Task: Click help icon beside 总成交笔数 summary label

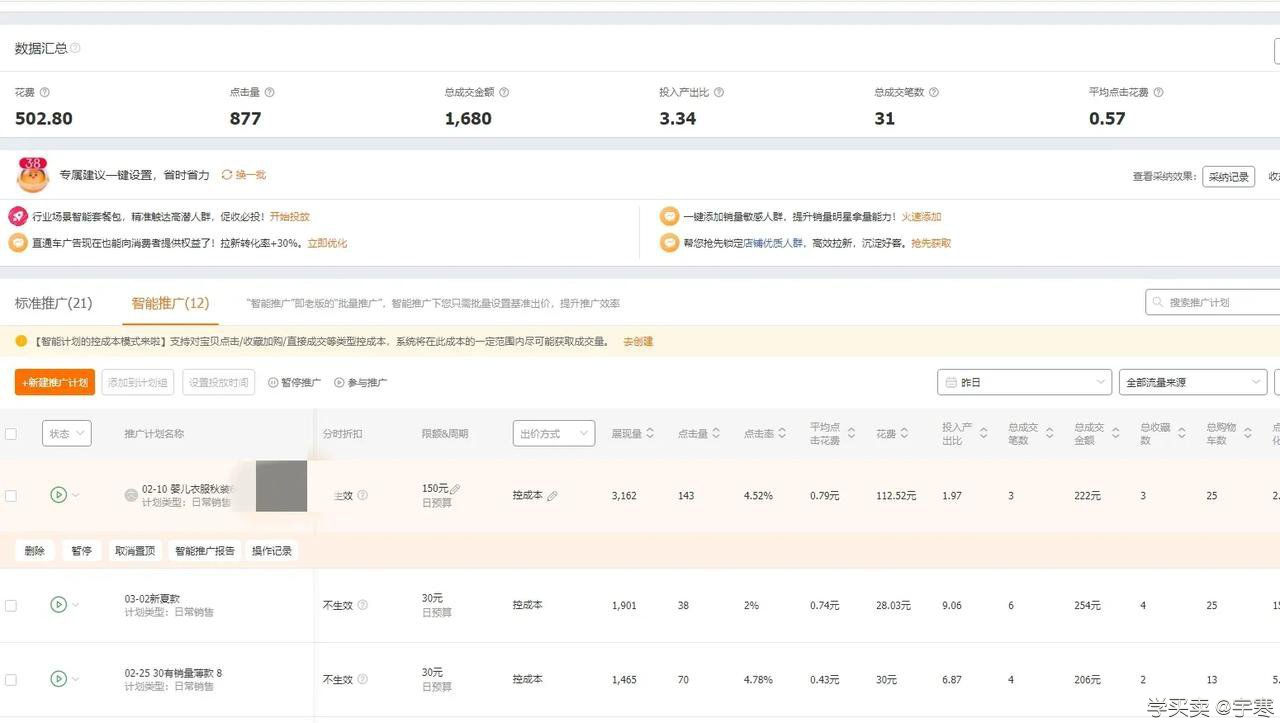Action: pos(934,92)
